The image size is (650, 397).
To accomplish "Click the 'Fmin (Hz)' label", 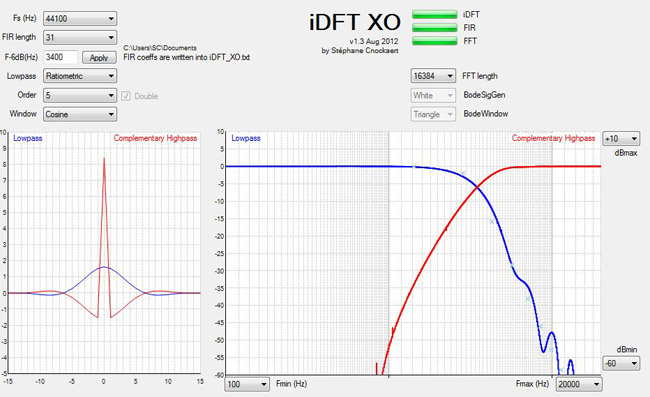I will 291,384.
